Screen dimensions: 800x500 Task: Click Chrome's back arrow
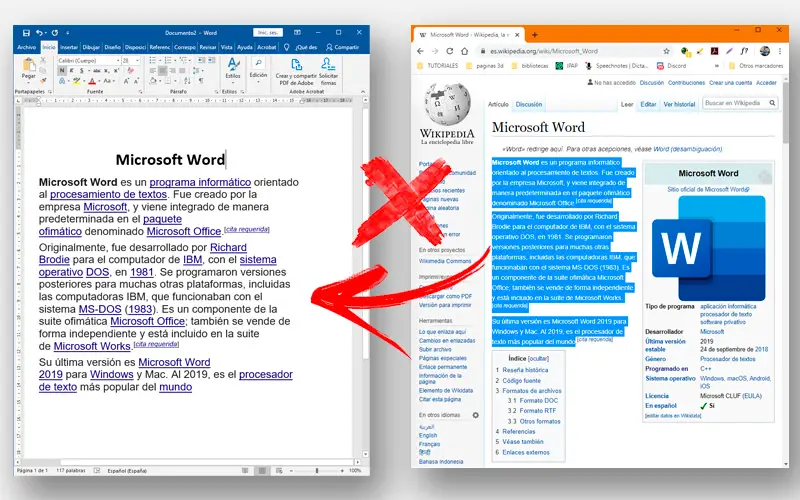(x=420, y=51)
